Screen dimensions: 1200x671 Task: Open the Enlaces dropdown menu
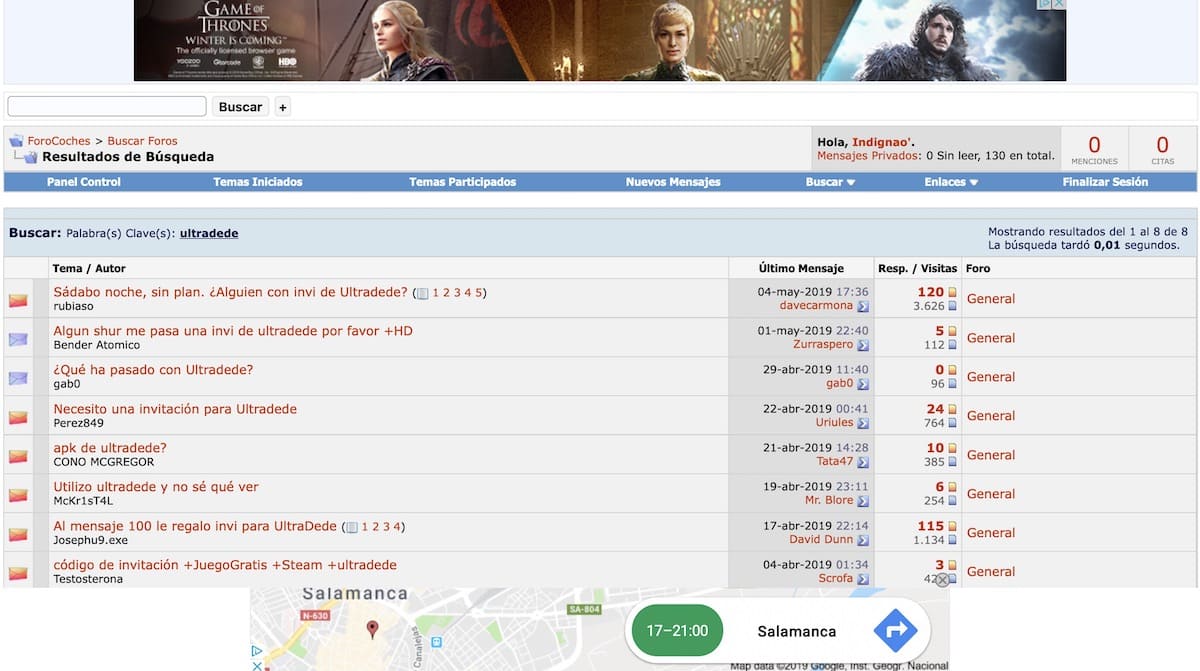coord(951,182)
